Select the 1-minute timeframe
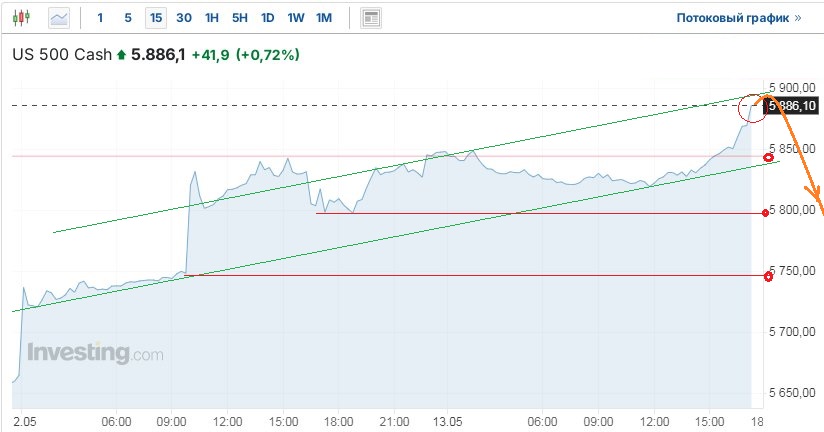Viewport: 824px width, 432px height. (x=100, y=18)
